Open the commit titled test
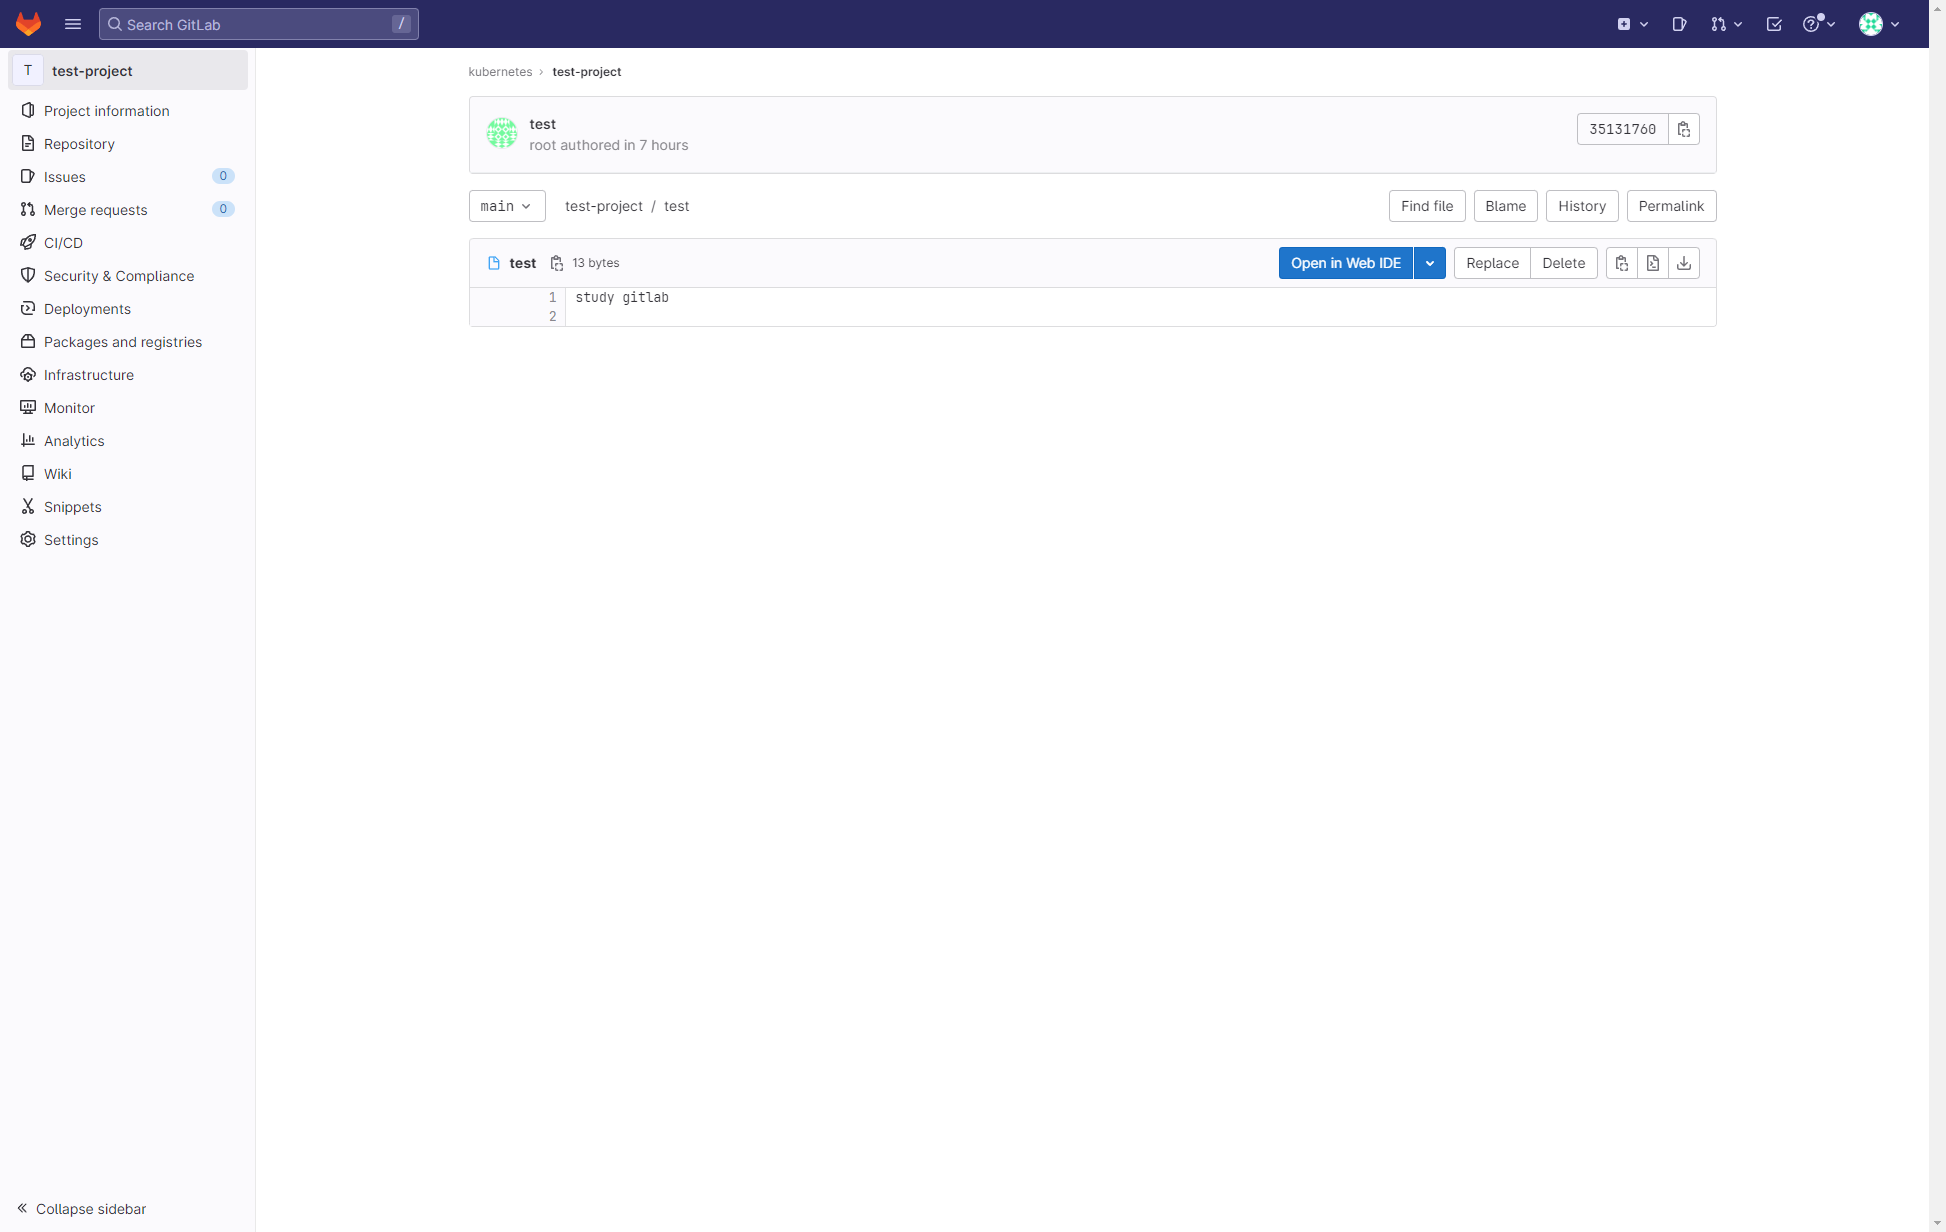 pyautogui.click(x=543, y=124)
